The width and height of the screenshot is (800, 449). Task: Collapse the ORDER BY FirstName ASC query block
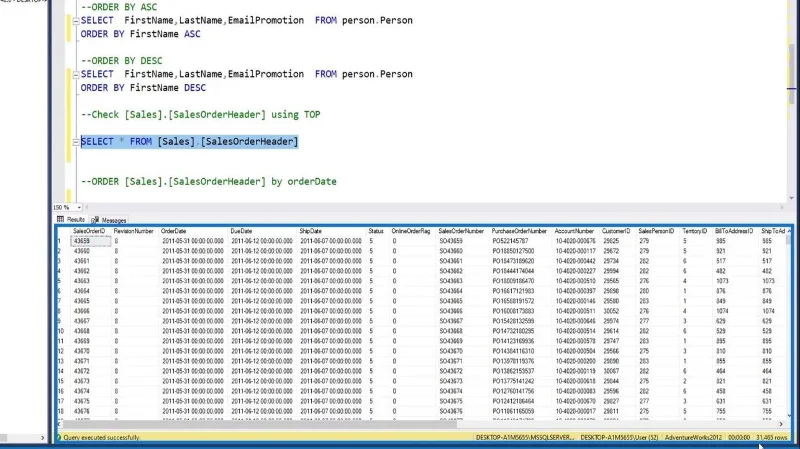(x=76, y=21)
